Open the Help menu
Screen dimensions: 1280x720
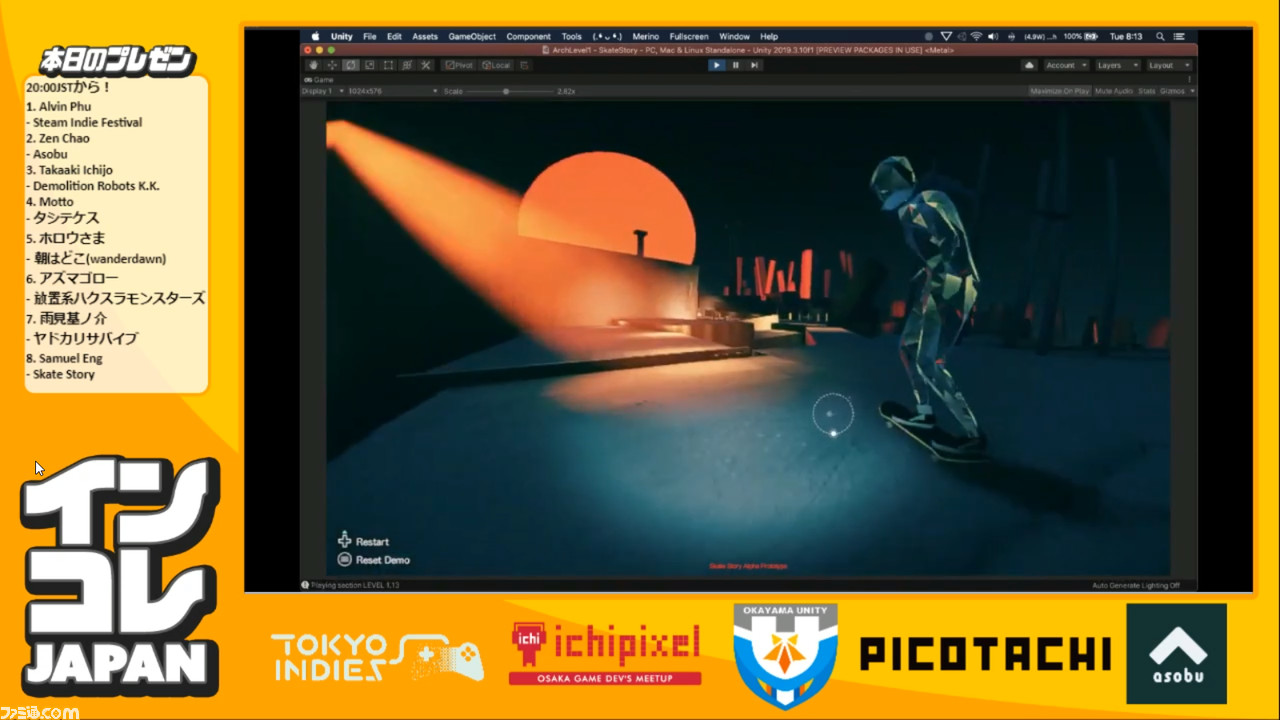769,36
